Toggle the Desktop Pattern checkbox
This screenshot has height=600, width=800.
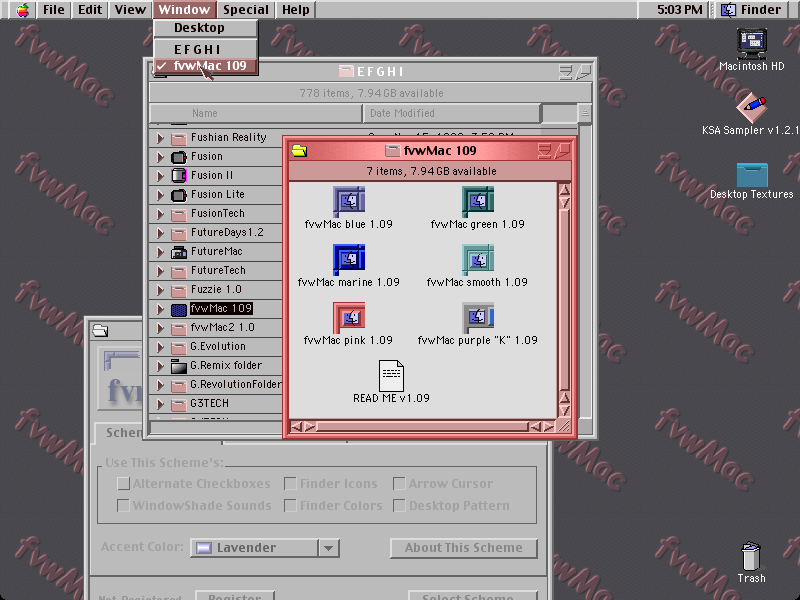pyautogui.click(x=399, y=505)
